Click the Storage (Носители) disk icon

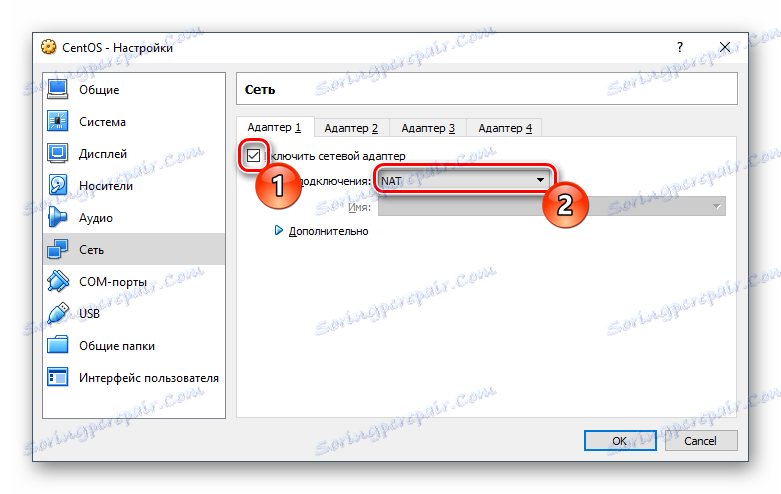click(x=58, y=185)
